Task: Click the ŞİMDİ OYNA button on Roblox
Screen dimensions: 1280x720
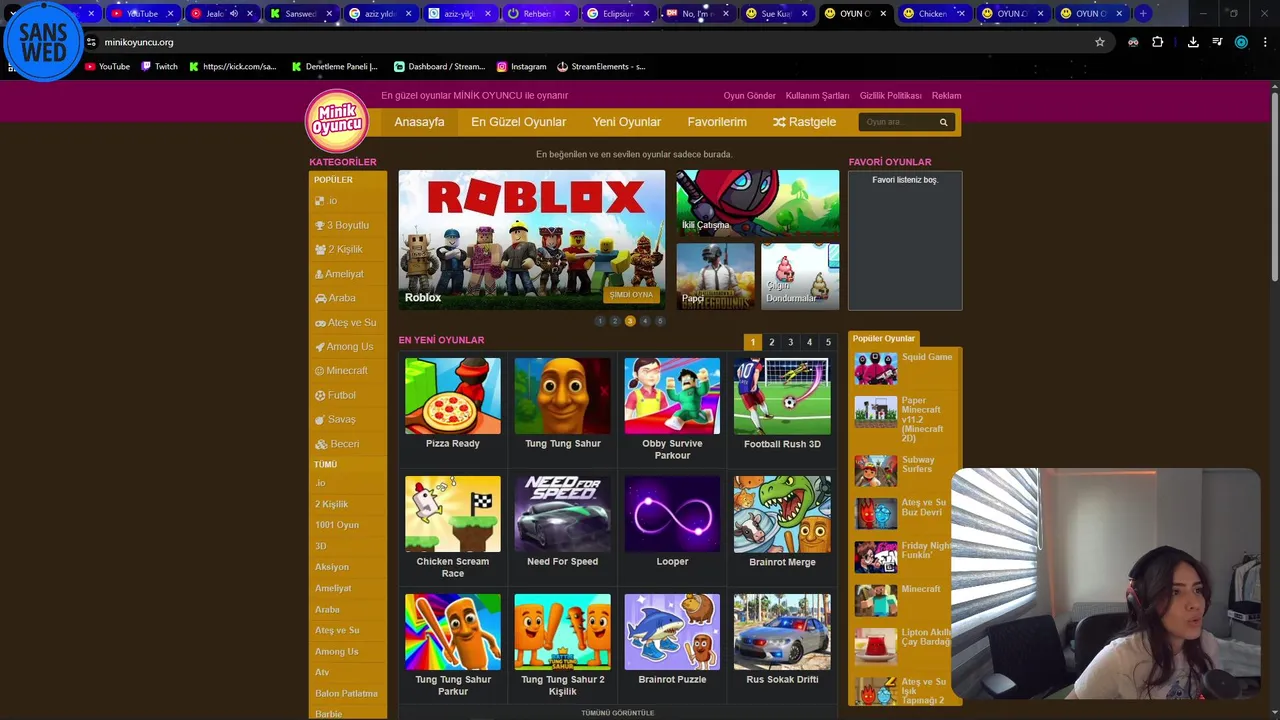Action: click(631, 295)
